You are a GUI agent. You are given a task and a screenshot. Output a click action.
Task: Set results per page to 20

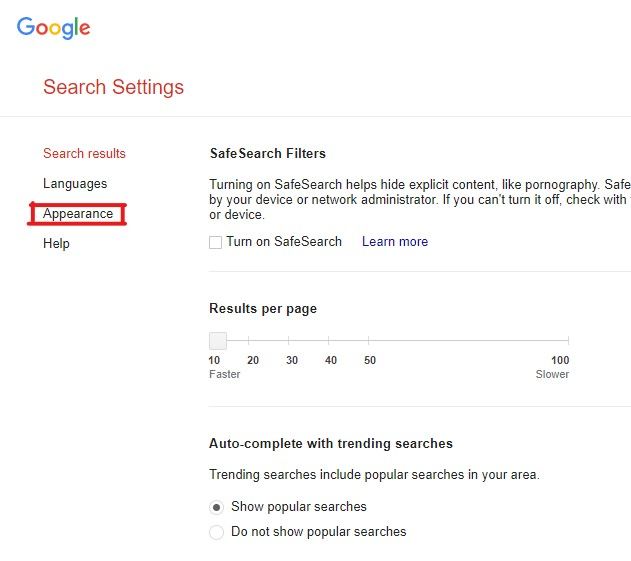249,341
